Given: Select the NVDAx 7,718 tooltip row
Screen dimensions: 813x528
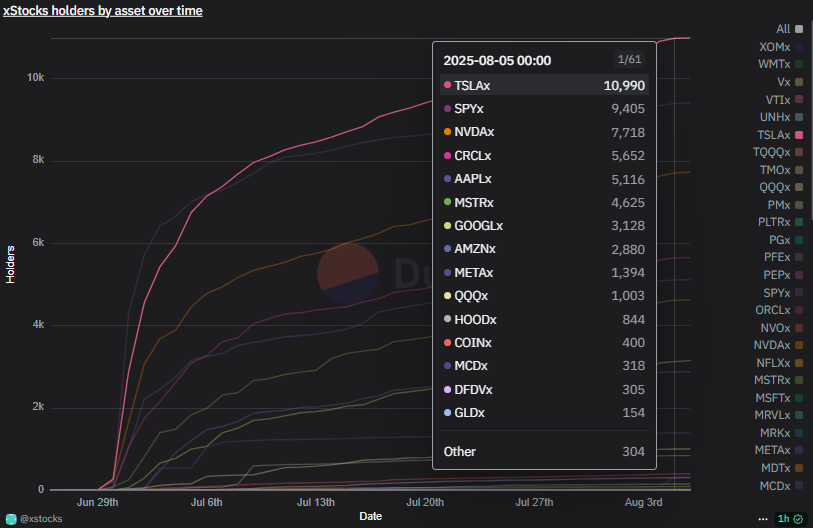Looking at the screenshot, I should 544,132.
